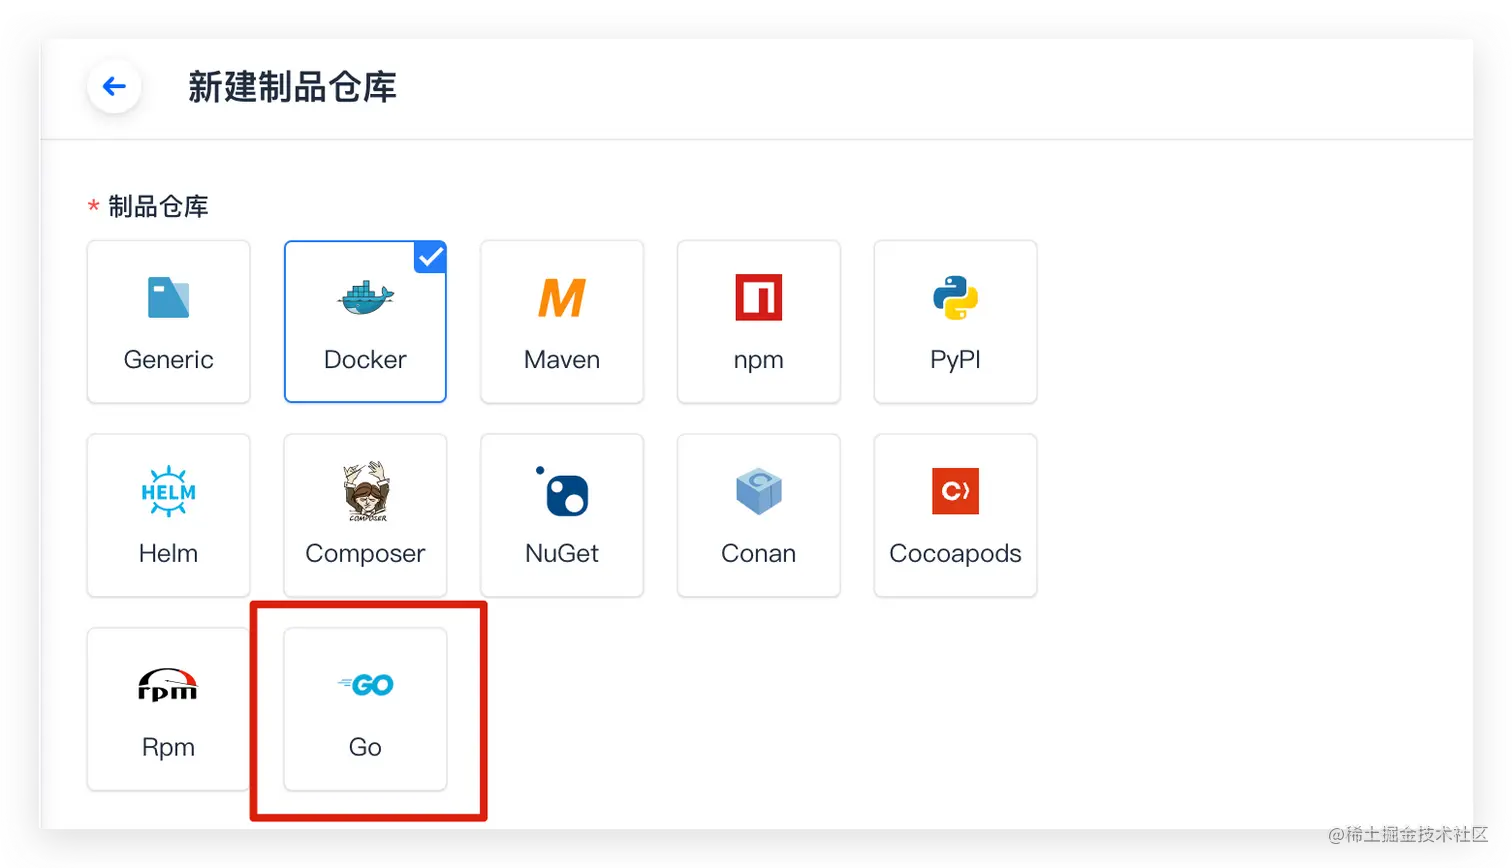Select the Generic repository card
The image size is (1512, 868).
click(x=168, y=321)
